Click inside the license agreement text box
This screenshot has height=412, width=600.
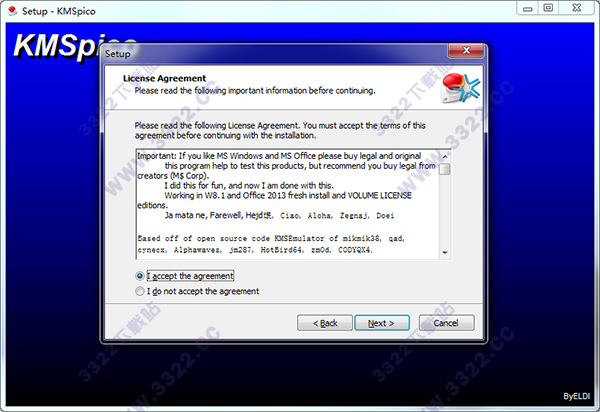tap(287, 204)
